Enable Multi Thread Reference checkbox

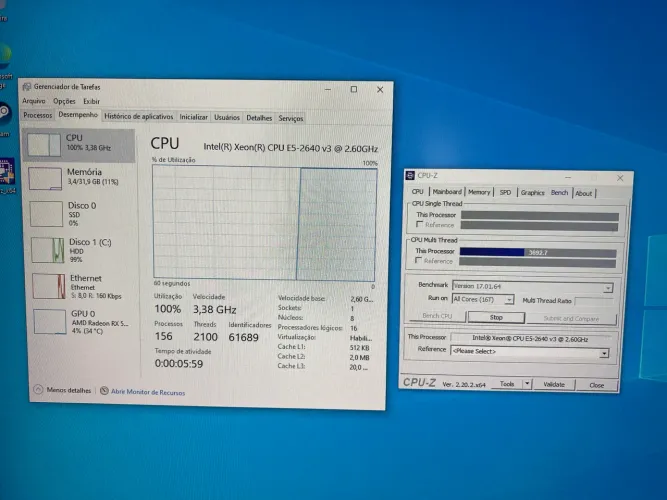pyautogui.click(x=419, y=260)
